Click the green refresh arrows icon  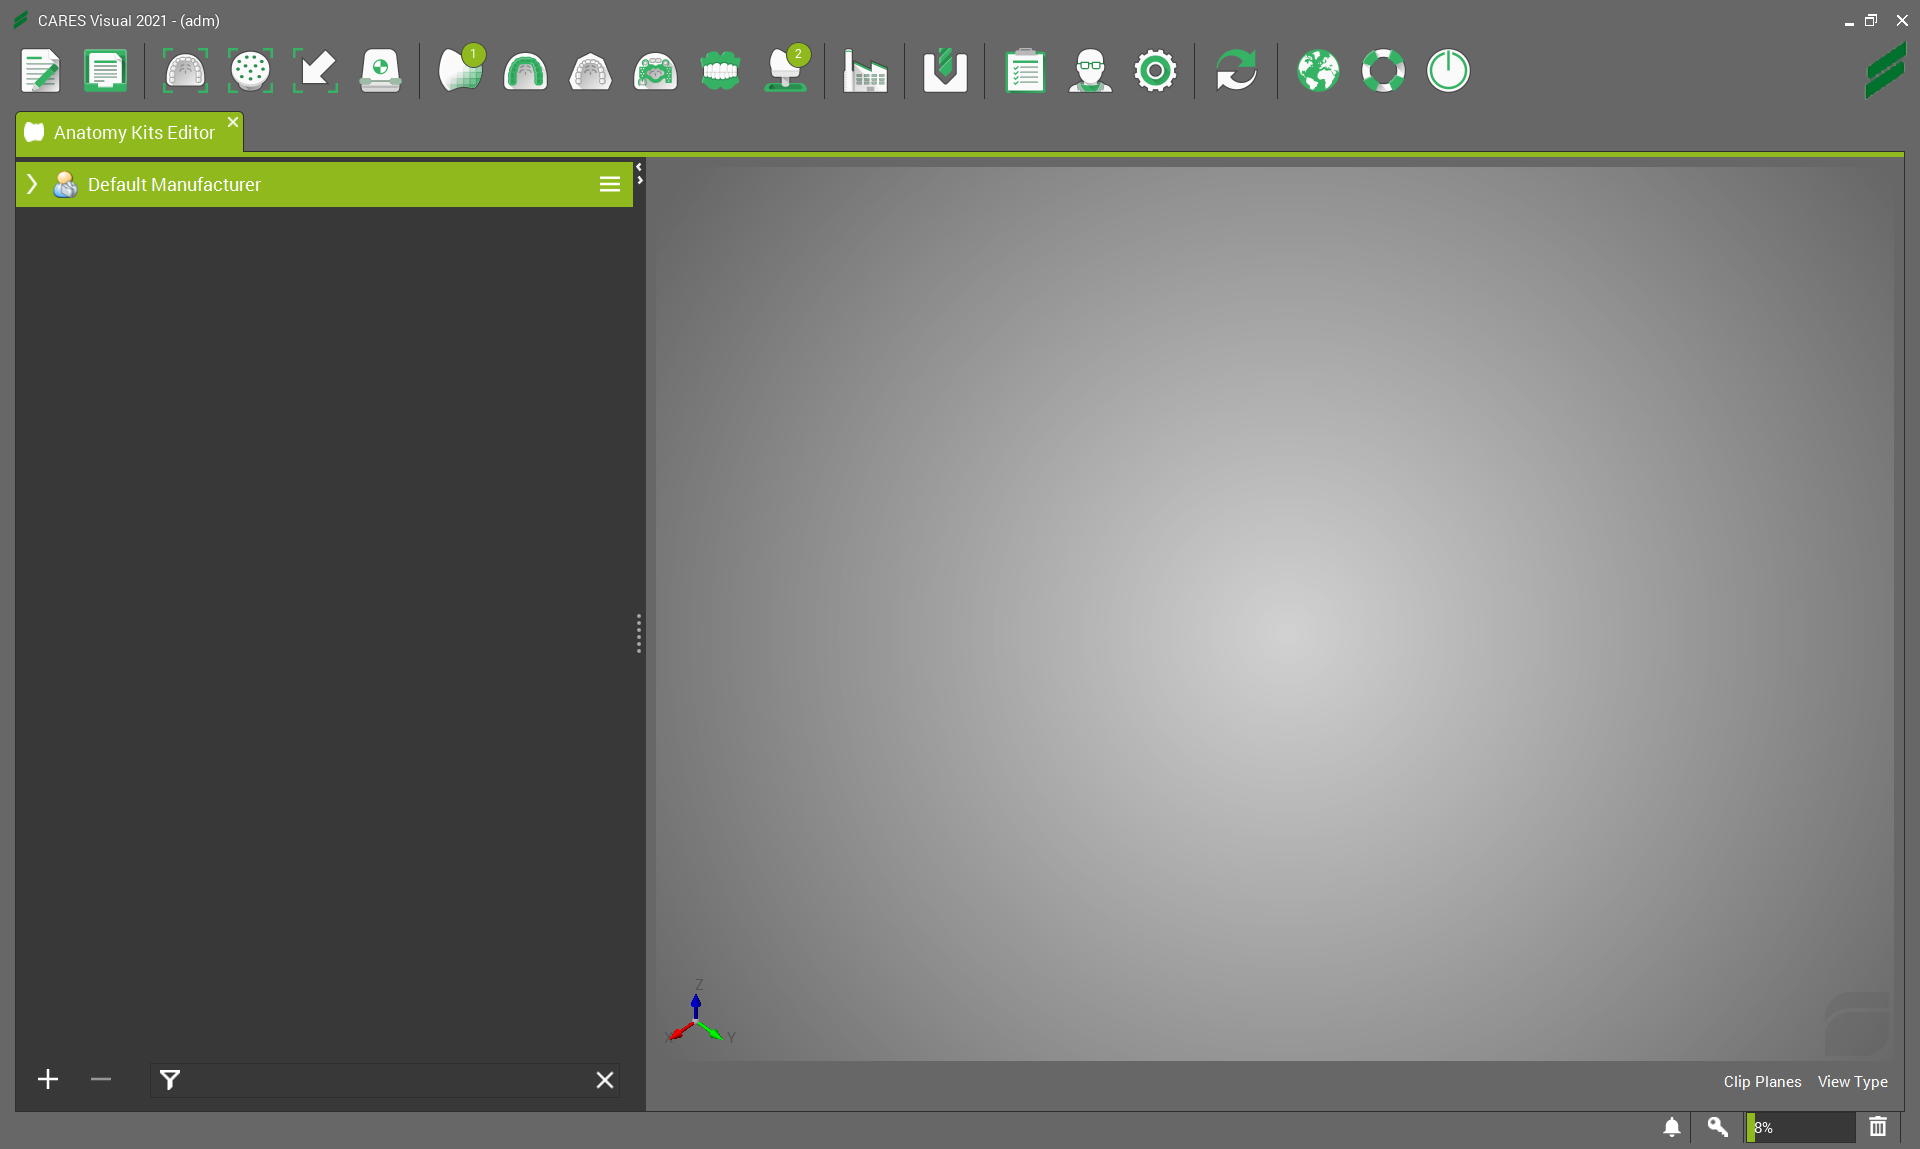coord(1236,71)
